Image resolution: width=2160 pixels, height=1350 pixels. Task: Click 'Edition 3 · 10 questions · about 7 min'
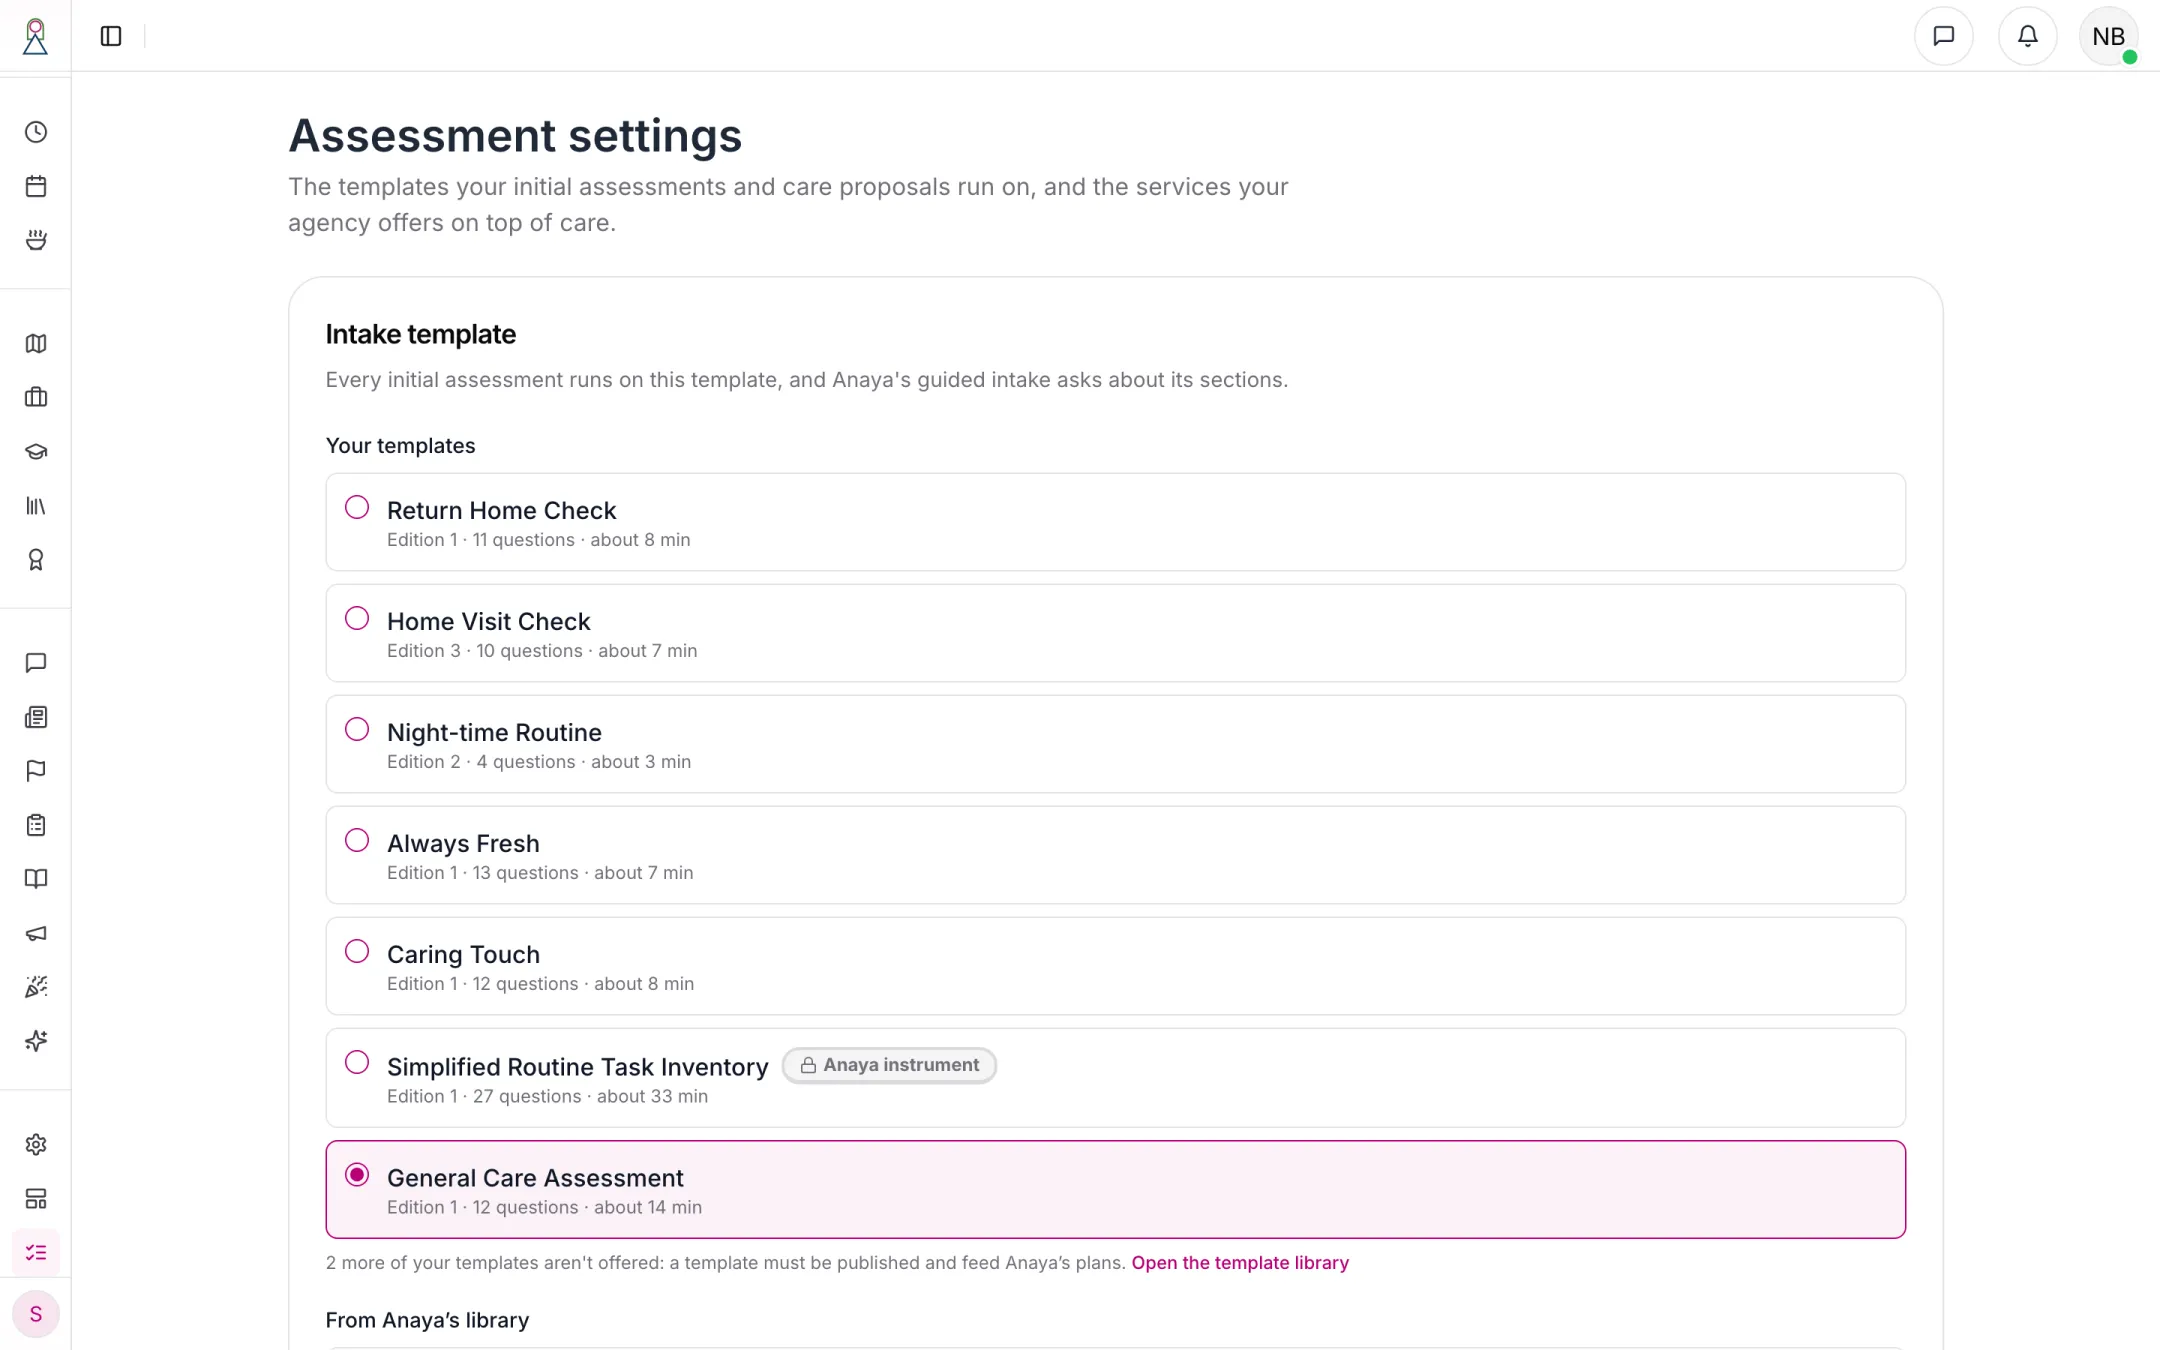pos(542,651)
